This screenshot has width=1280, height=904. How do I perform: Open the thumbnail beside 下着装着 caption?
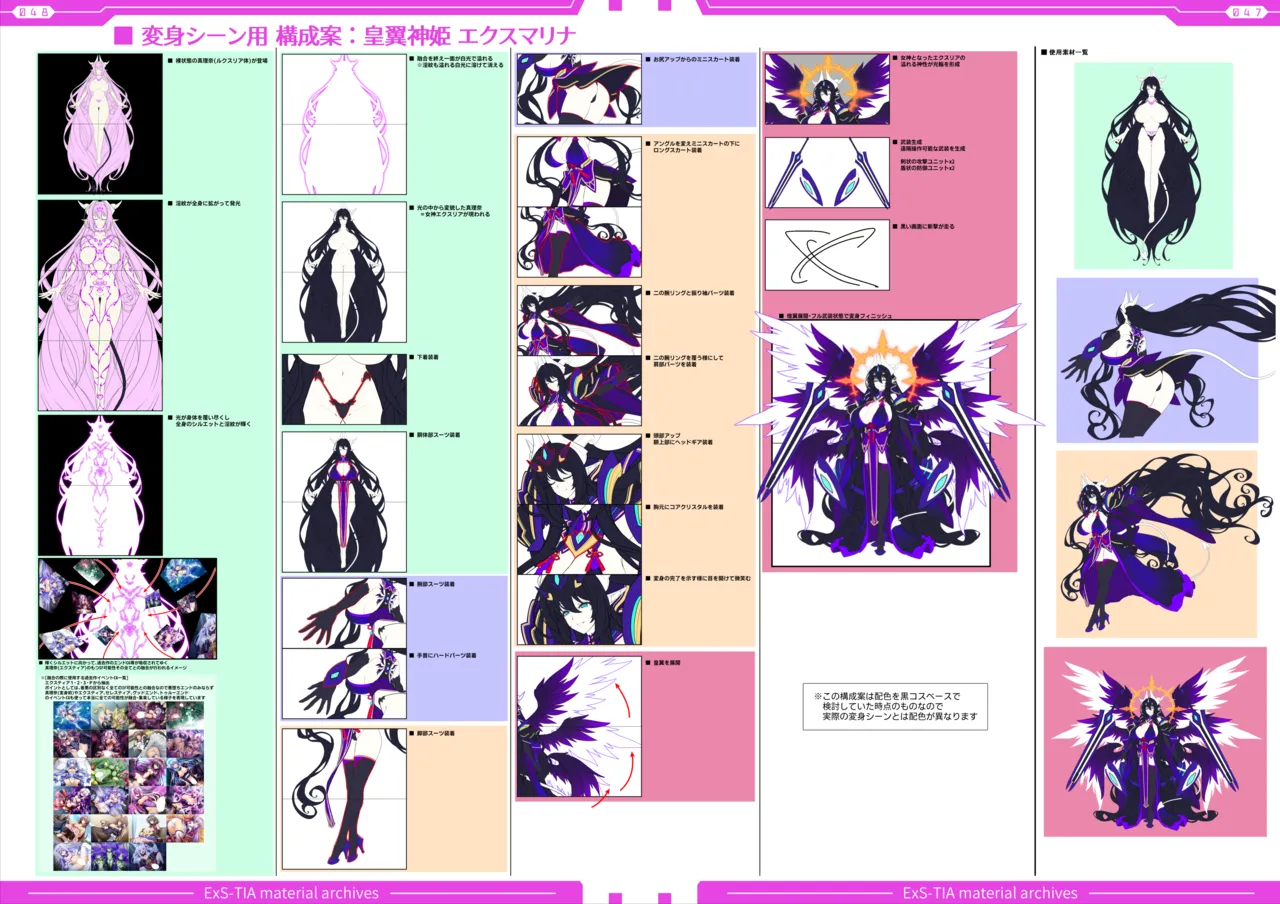click(x=344, y=389)
